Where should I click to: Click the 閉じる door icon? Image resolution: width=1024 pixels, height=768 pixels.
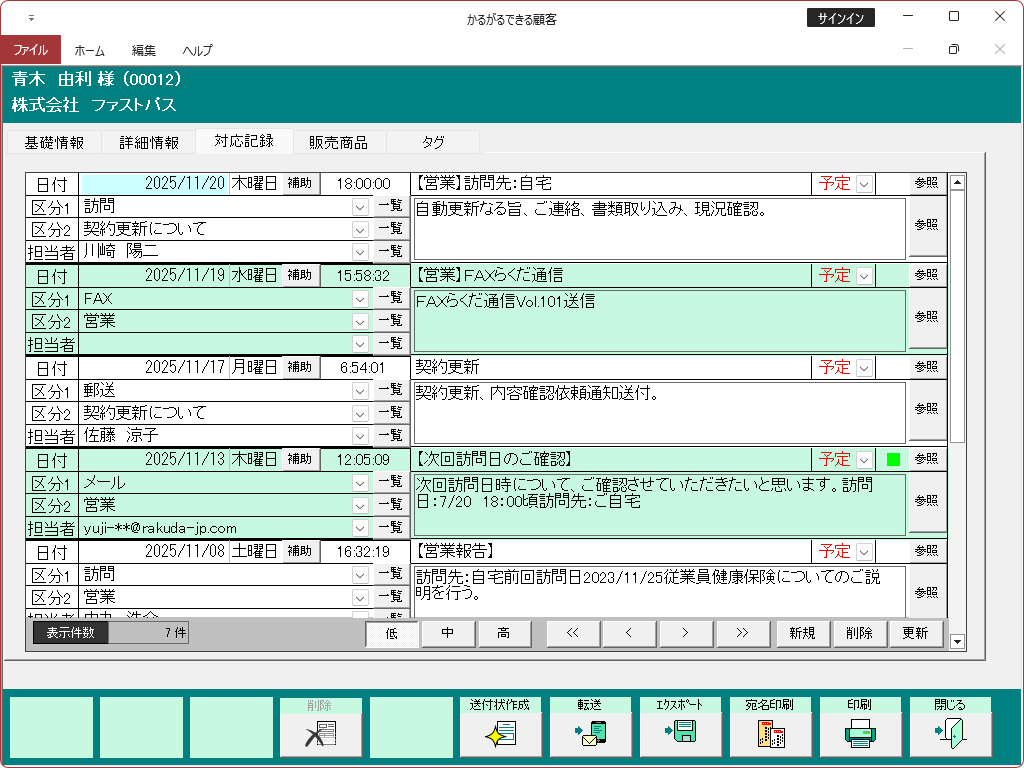(x=950, y=734)
